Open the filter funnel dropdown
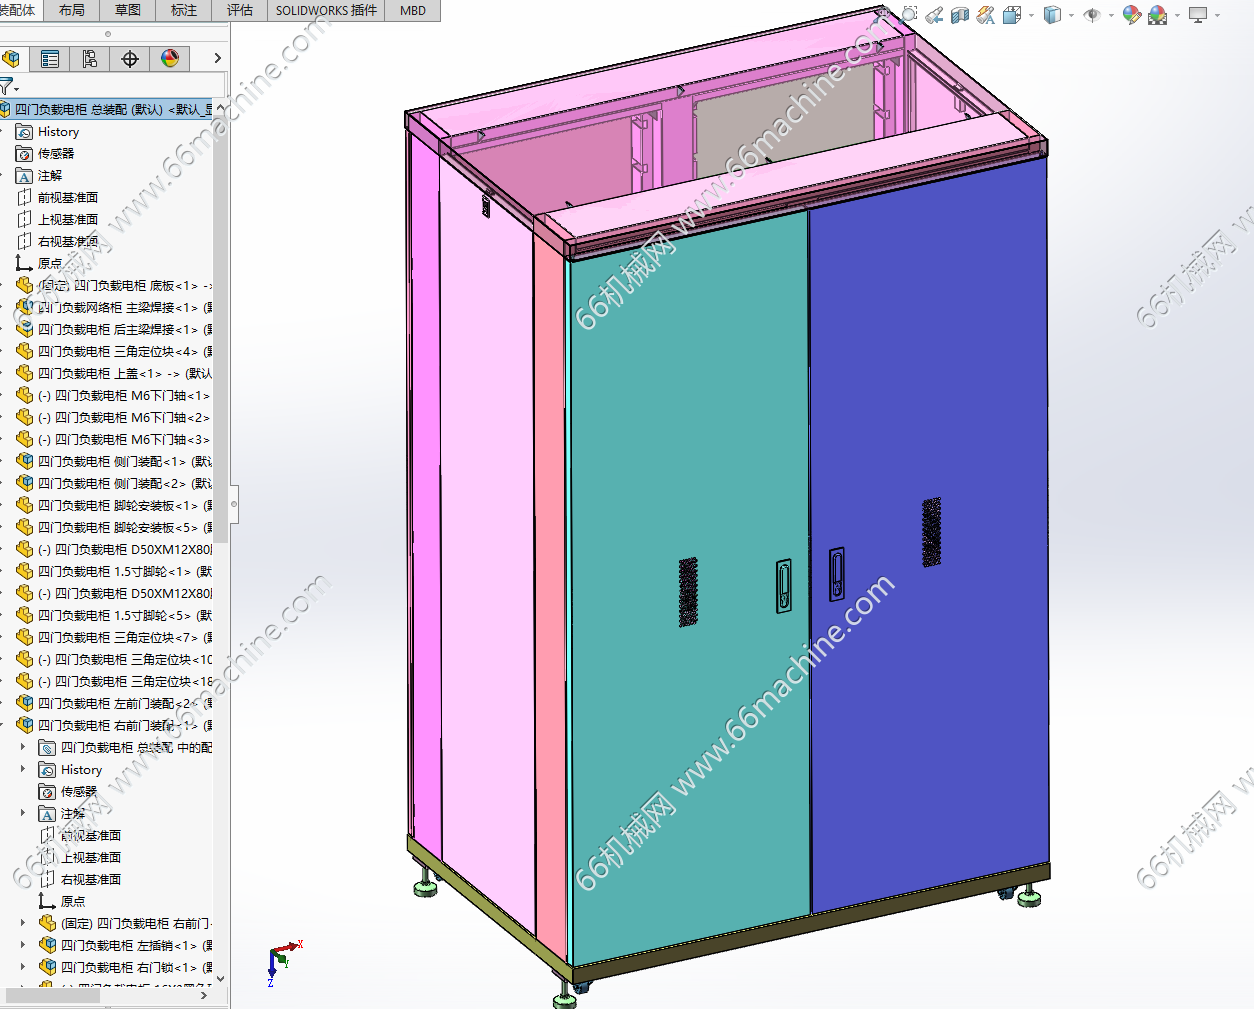This screenshot has width=1254, height=1009. [x=9, y=87]
